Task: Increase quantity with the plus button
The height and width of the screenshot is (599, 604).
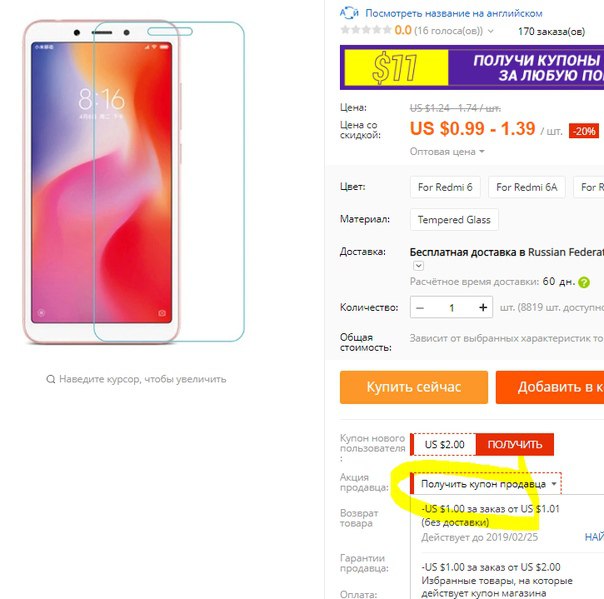Action: [x=483, y=307]
